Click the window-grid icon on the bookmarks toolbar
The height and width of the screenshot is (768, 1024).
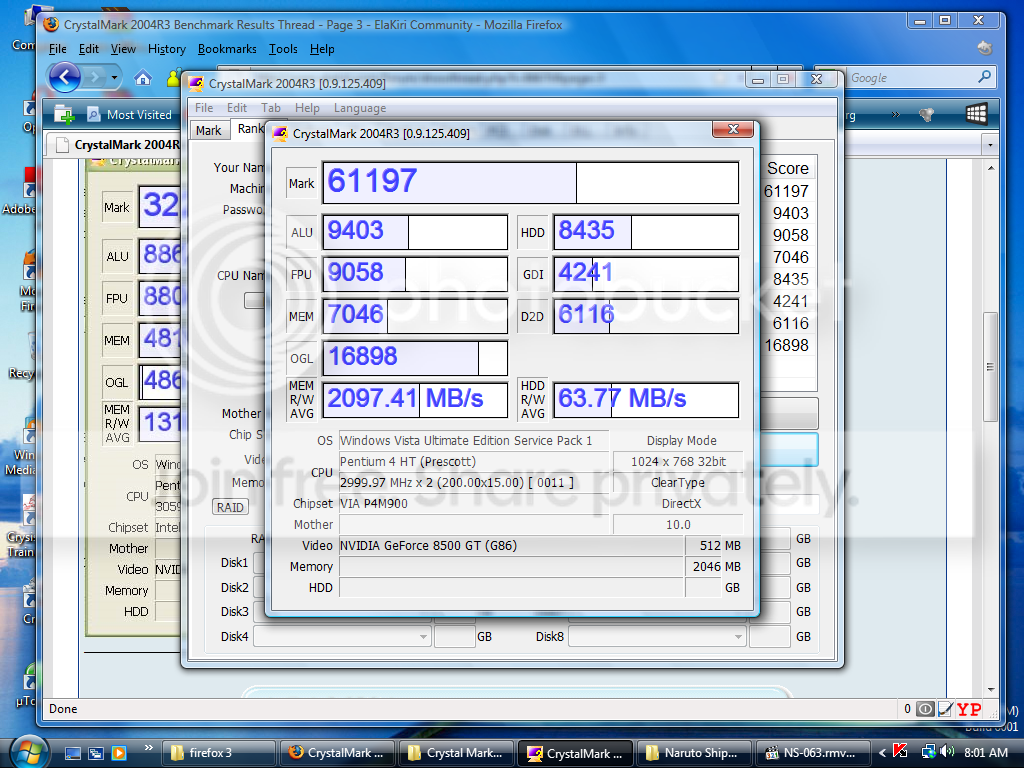[x=976, y=114]
